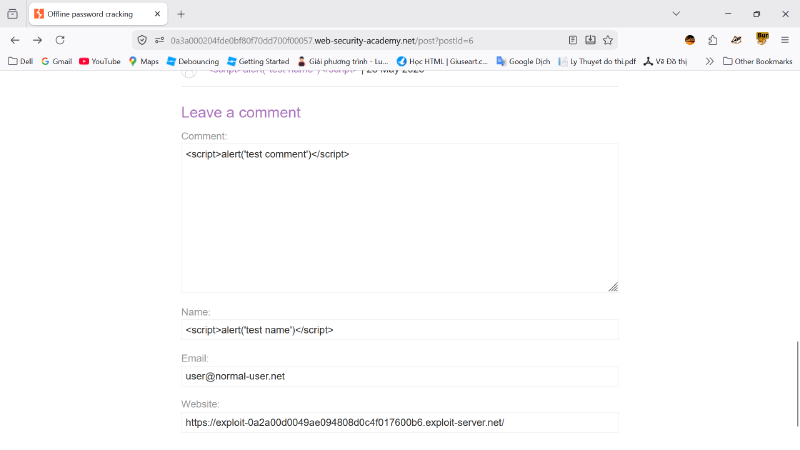This screenshot has width=800, height=450.
Task: Close the Offline password cracking tab
Action: (x=157, y=14)
